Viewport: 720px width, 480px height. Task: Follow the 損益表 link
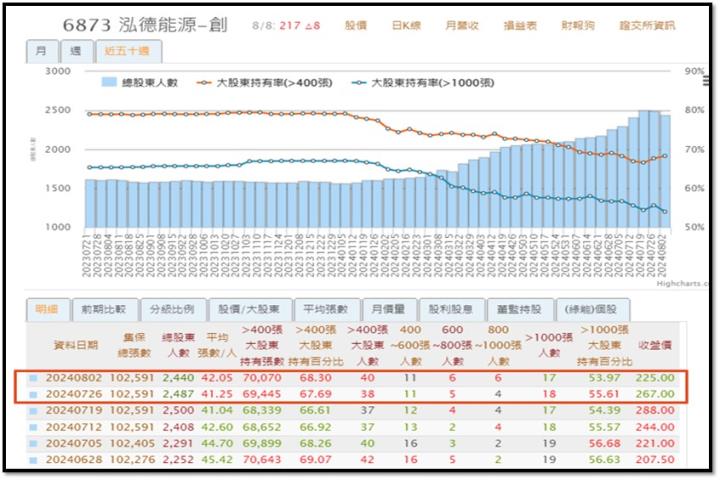[520, 26]
